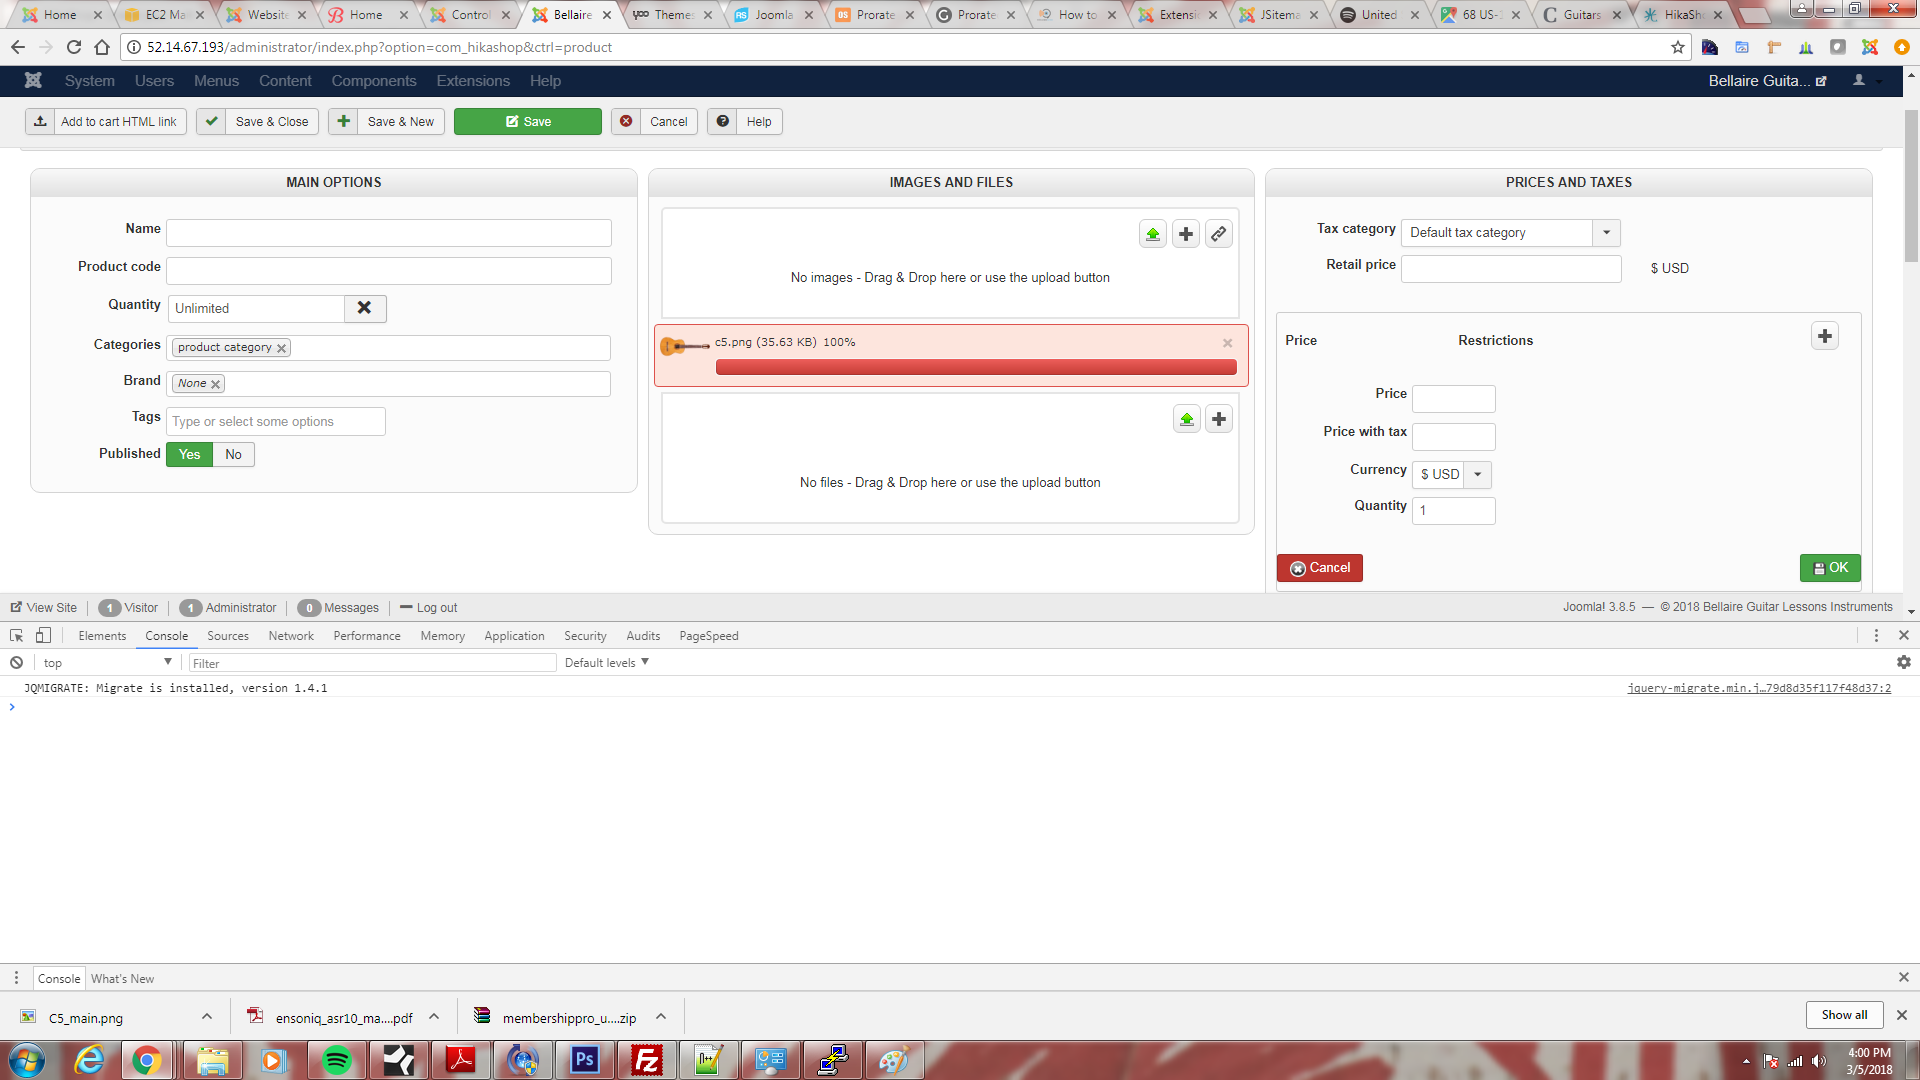Open the Components menu

(x=373, y=81)
